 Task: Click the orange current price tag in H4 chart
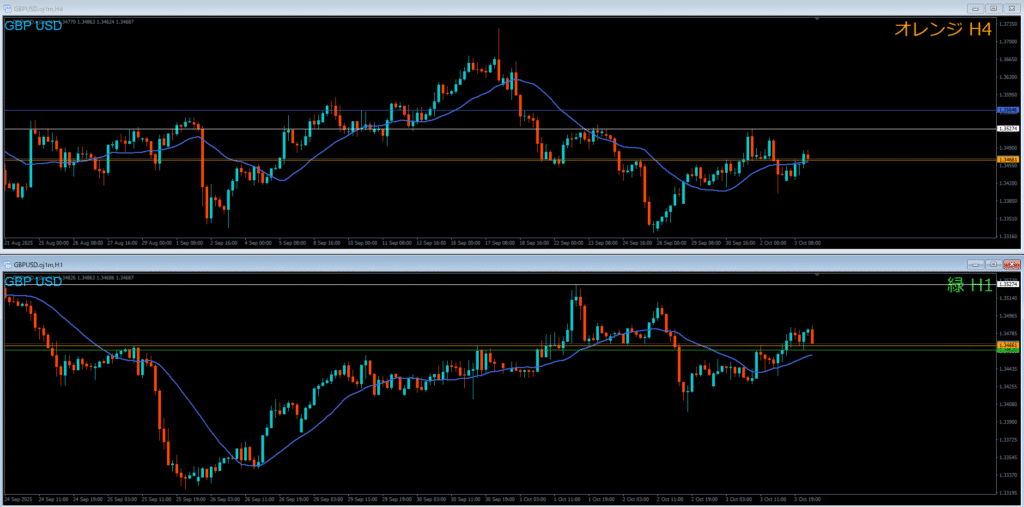coord(1009,159)
